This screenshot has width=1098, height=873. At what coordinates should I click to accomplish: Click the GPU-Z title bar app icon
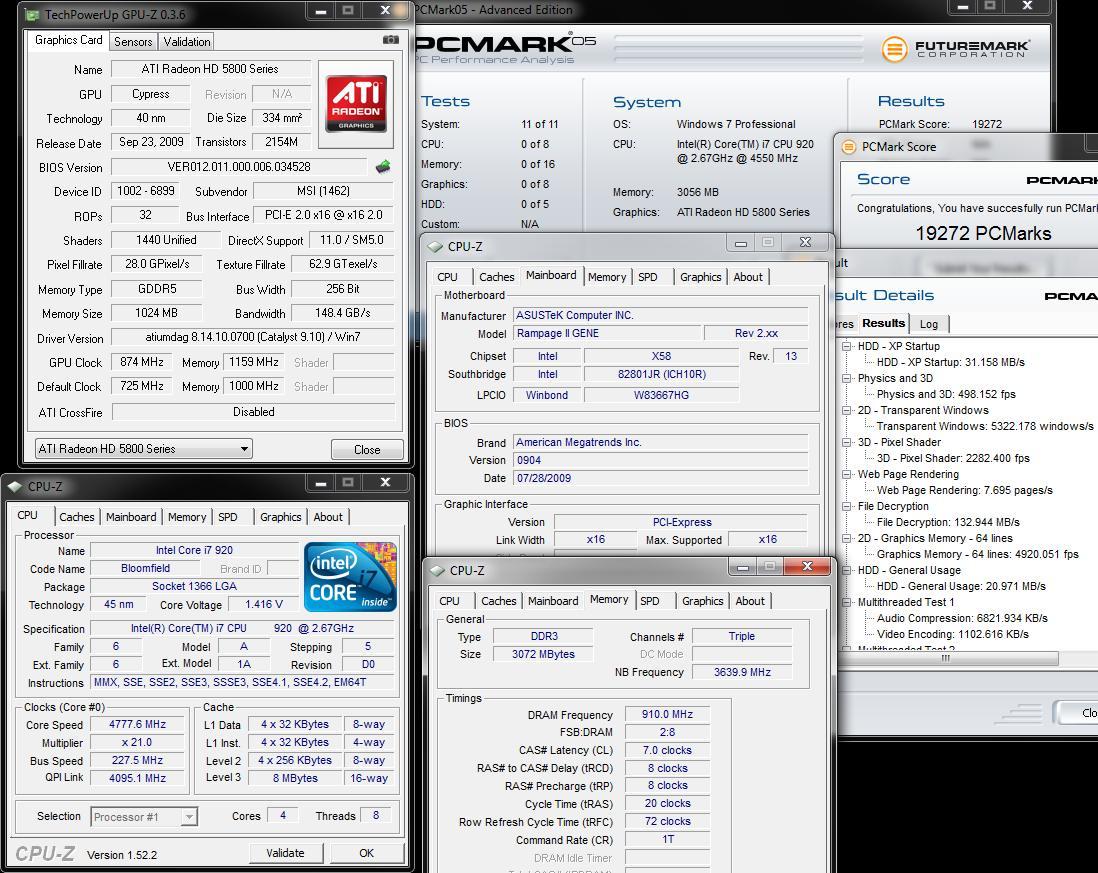pos(32,14)
